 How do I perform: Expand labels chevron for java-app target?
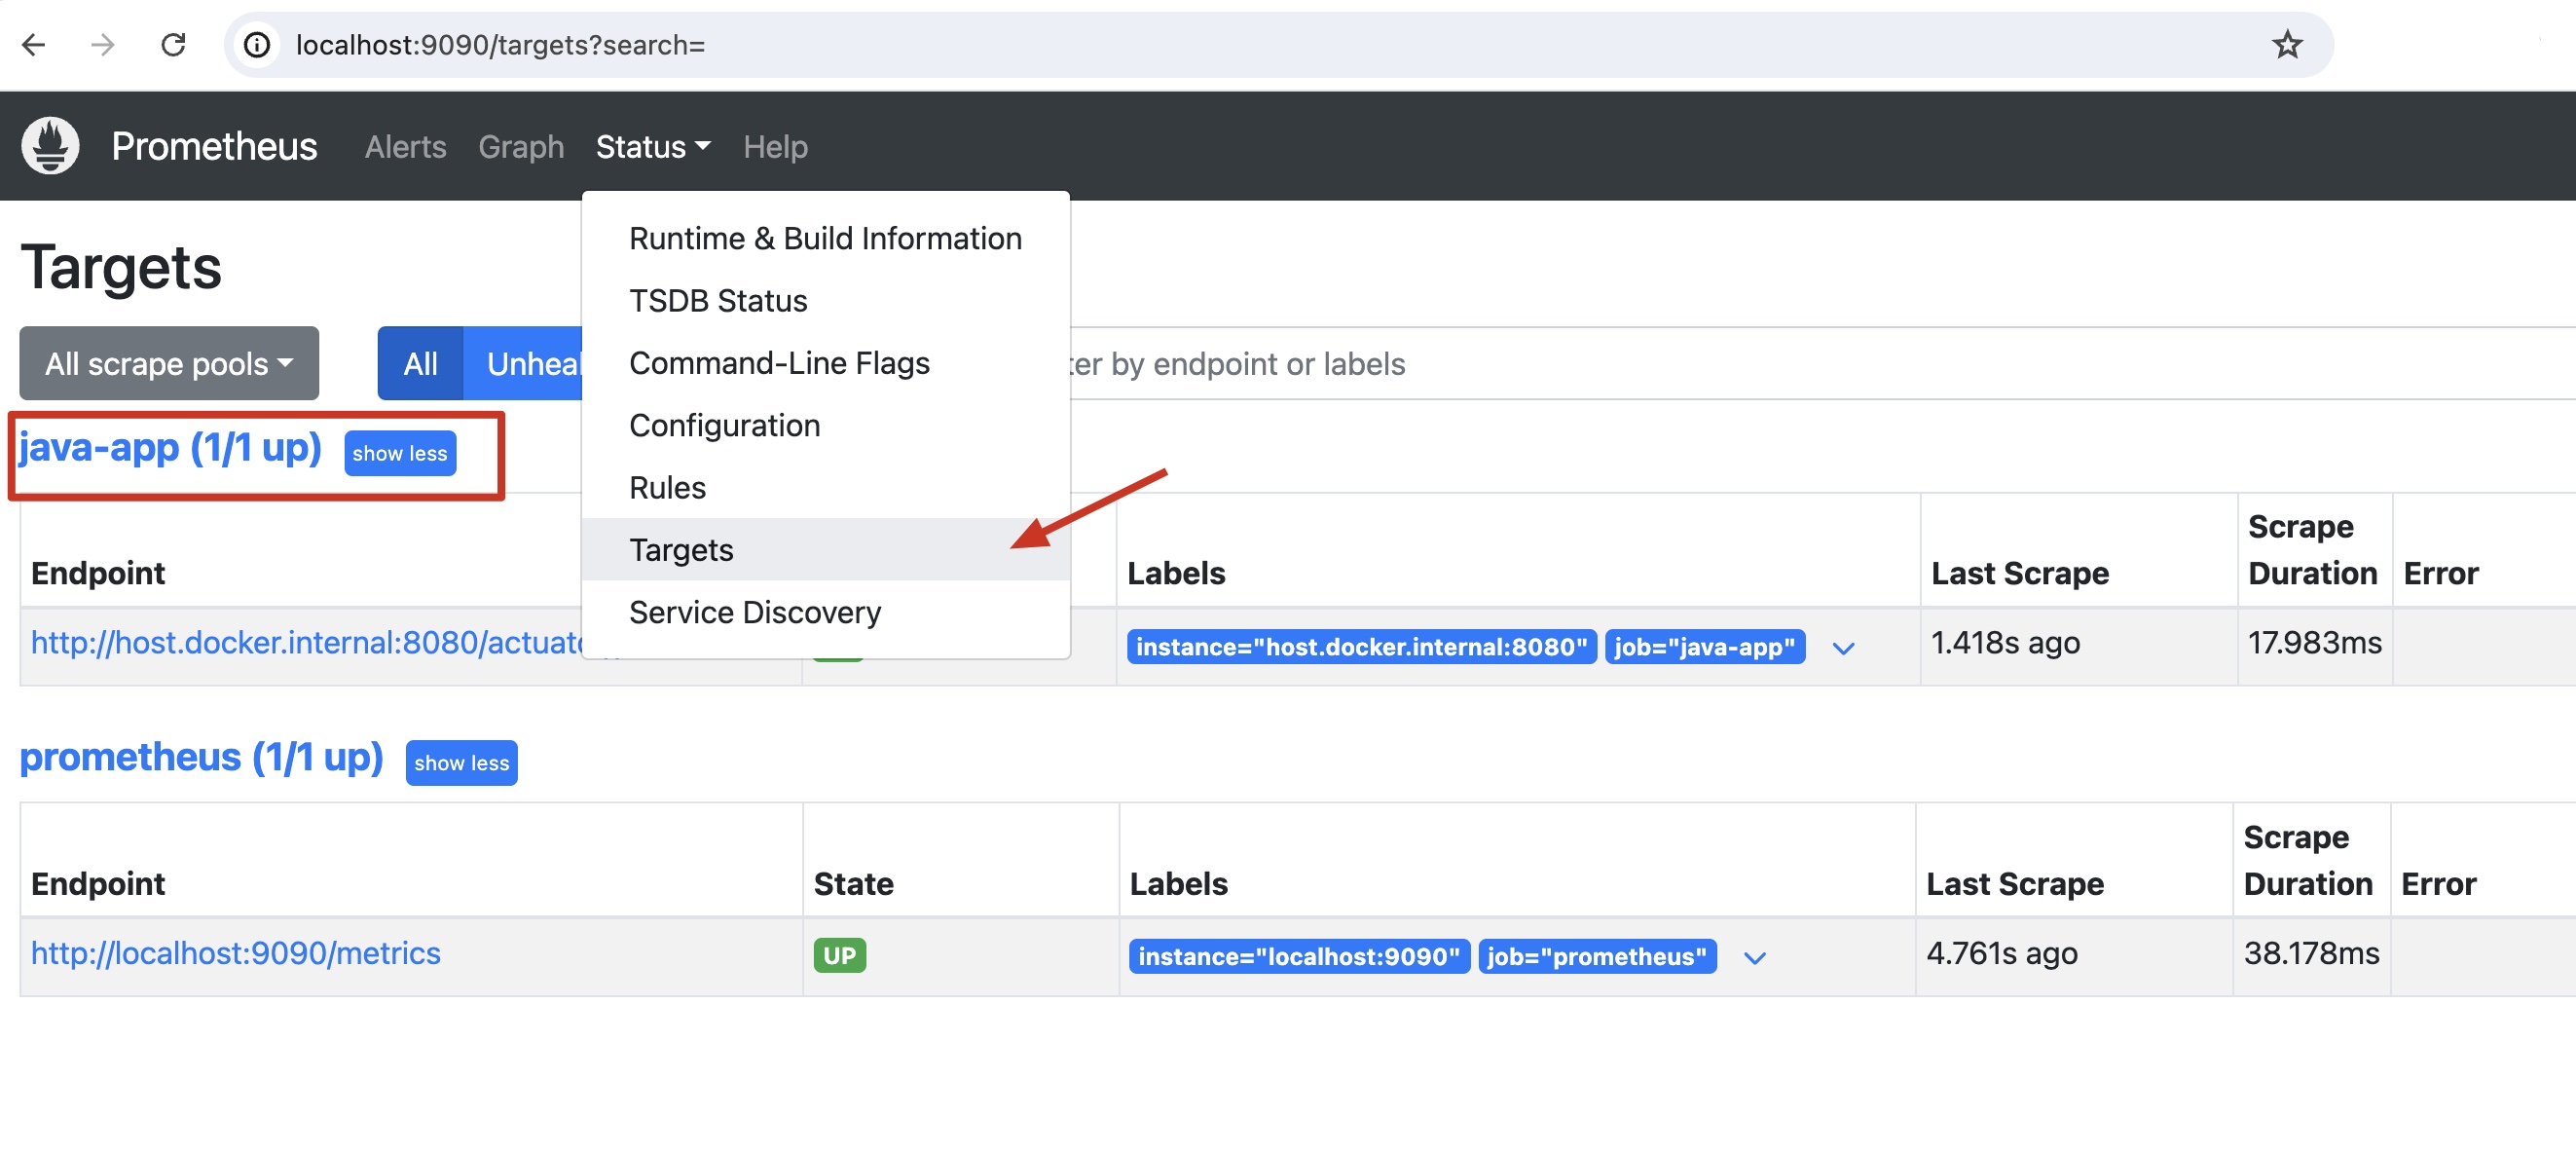[1843, 648]
